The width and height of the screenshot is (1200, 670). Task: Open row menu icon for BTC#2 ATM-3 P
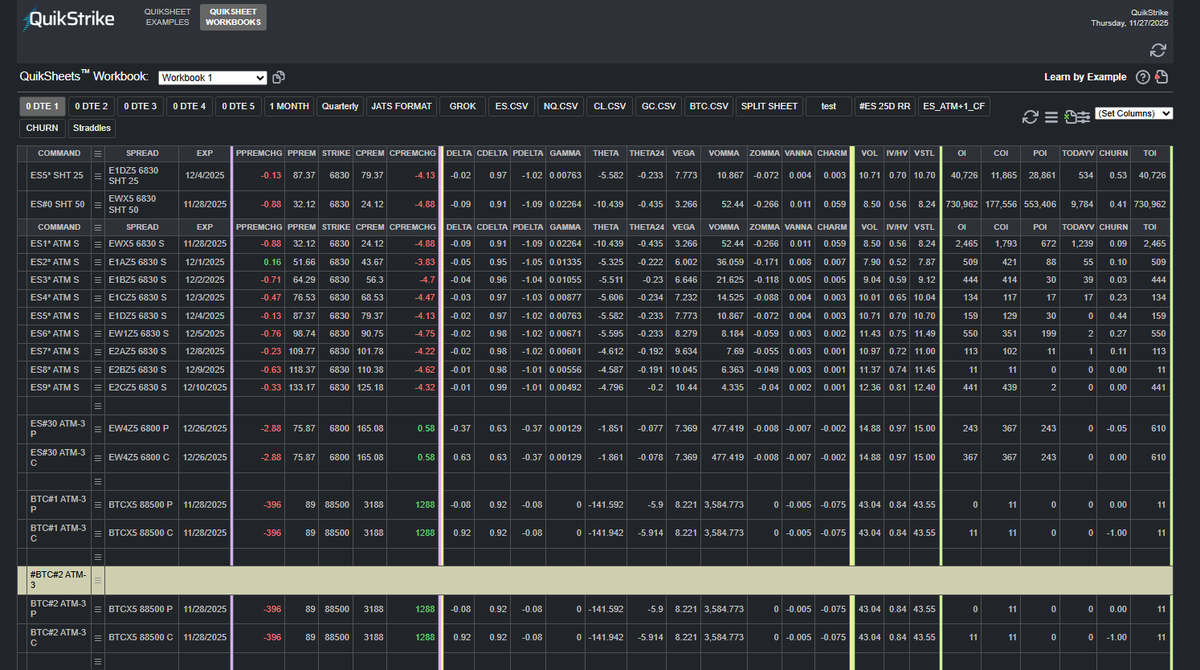click(x=98, y=609)
